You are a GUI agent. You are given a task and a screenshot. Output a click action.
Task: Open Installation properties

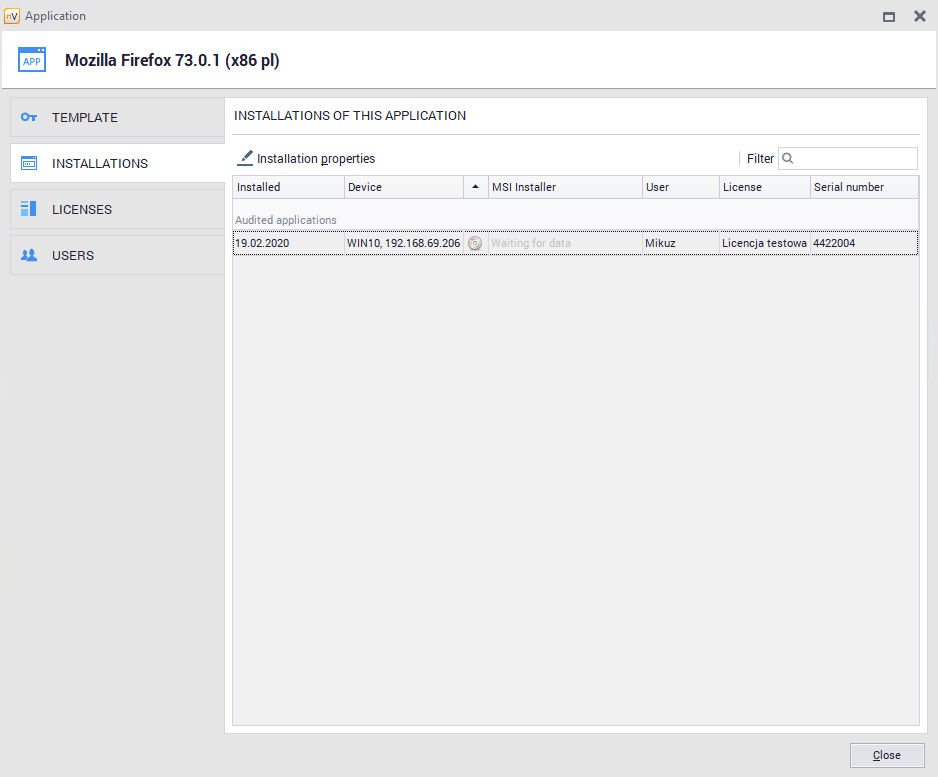[x=315, y=158]
